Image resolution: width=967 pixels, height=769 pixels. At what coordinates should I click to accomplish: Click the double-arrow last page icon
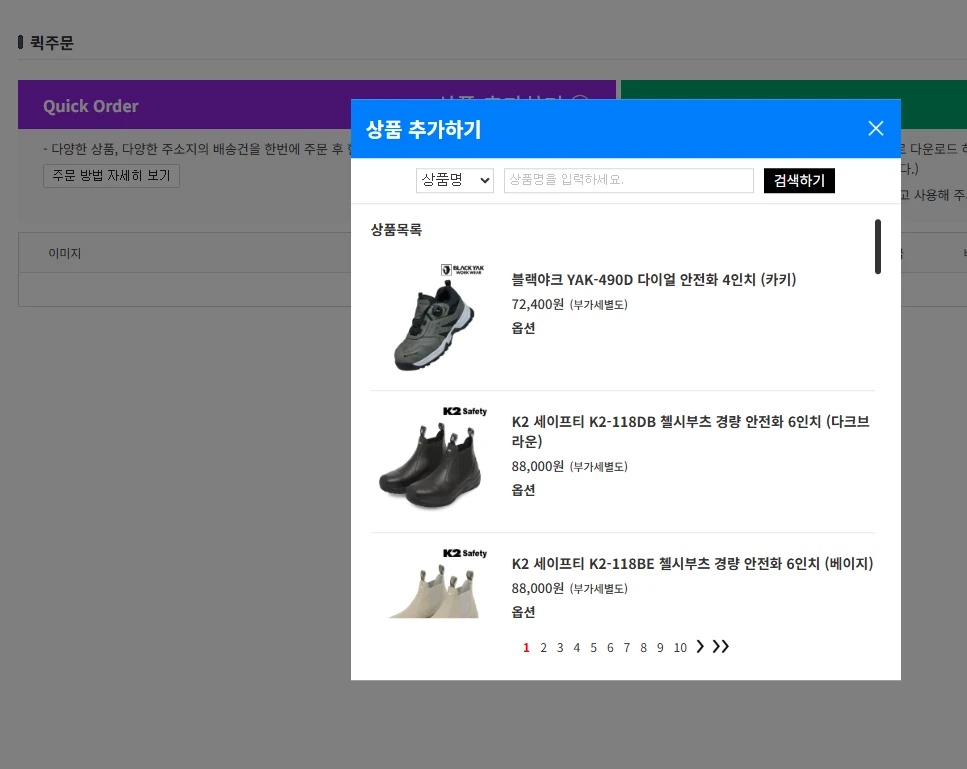pyautogui.click(x=720, y=646)
